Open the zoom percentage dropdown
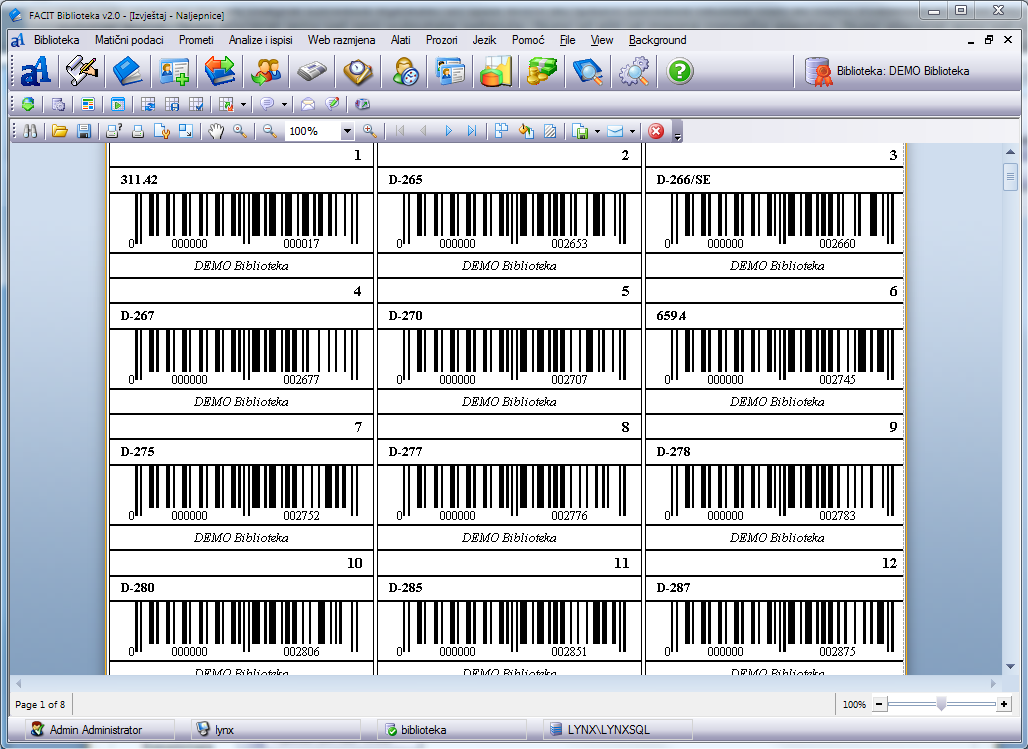 click(x=347, y=131)
